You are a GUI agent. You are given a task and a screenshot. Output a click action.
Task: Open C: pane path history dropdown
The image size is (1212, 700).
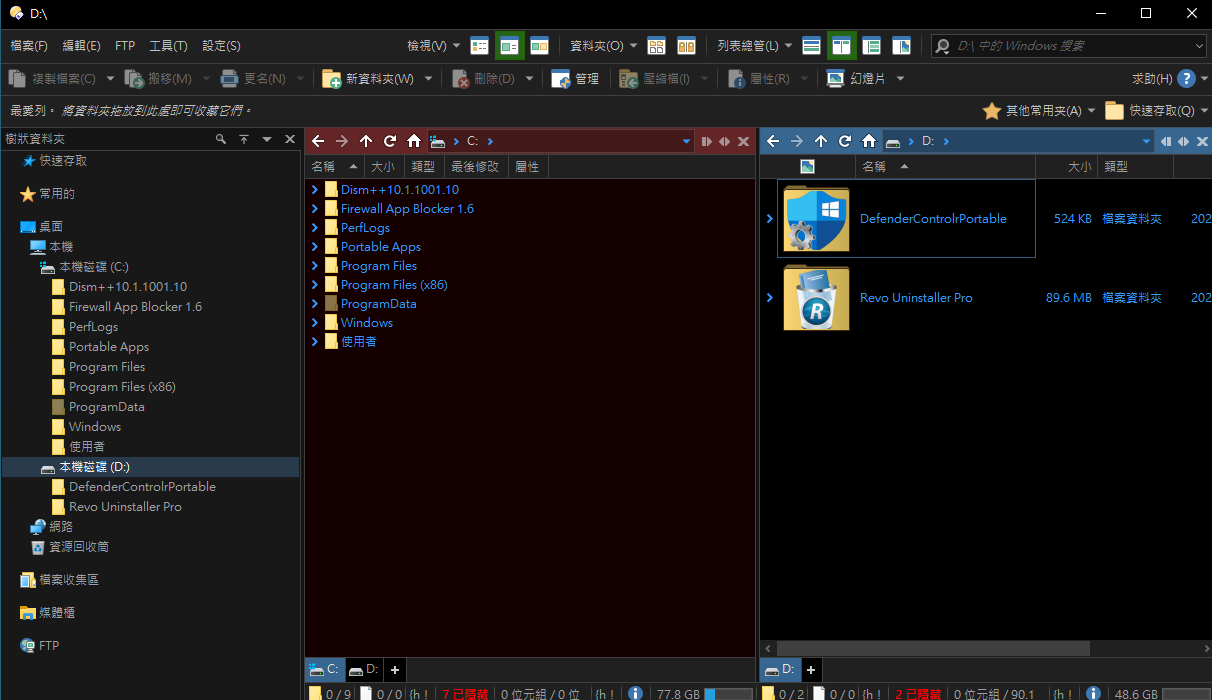coord(686,142)
